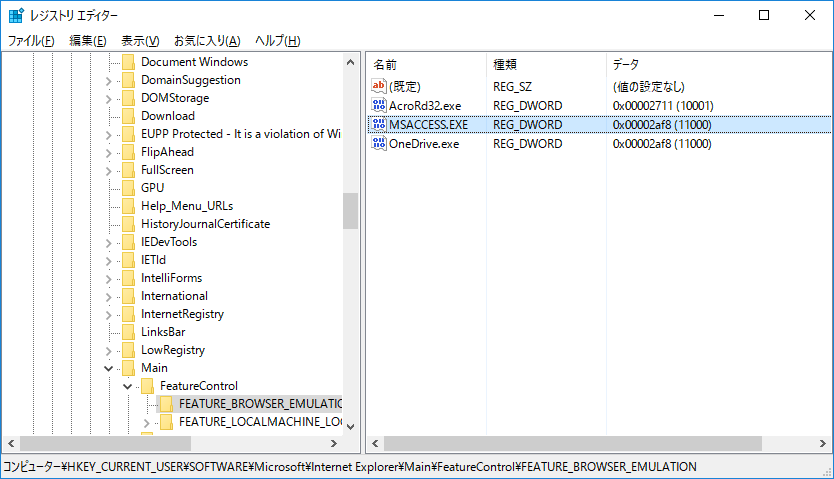Click the registry path in the status bar
The width and height of the screenshot is (834, 479).
pos(350,467)
